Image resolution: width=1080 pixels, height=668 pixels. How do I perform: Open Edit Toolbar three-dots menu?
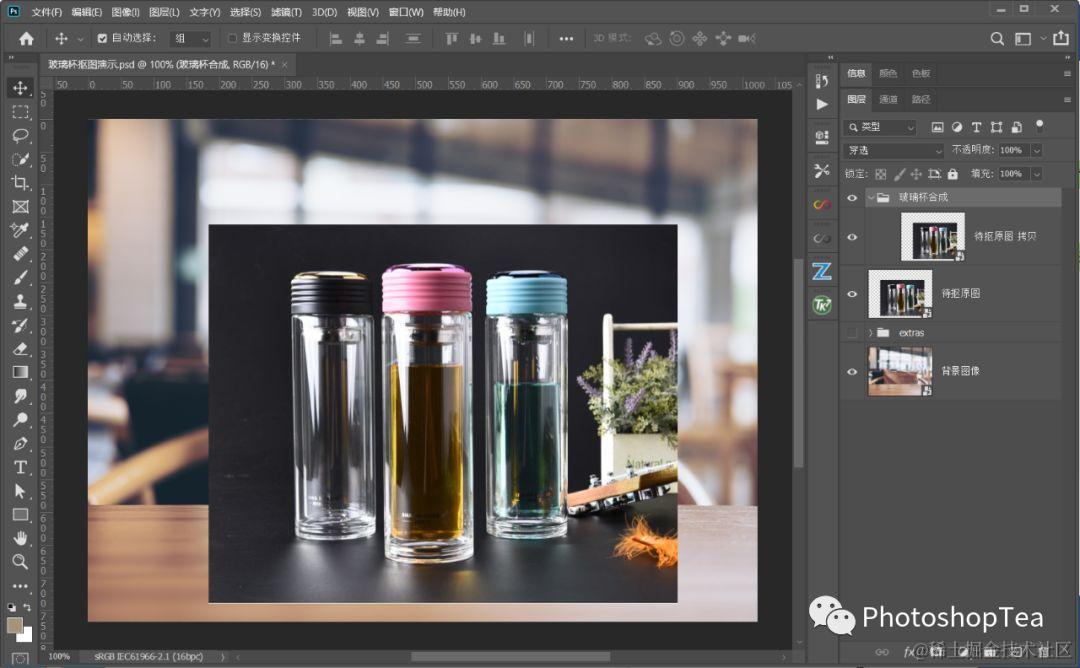coord(20,586)
